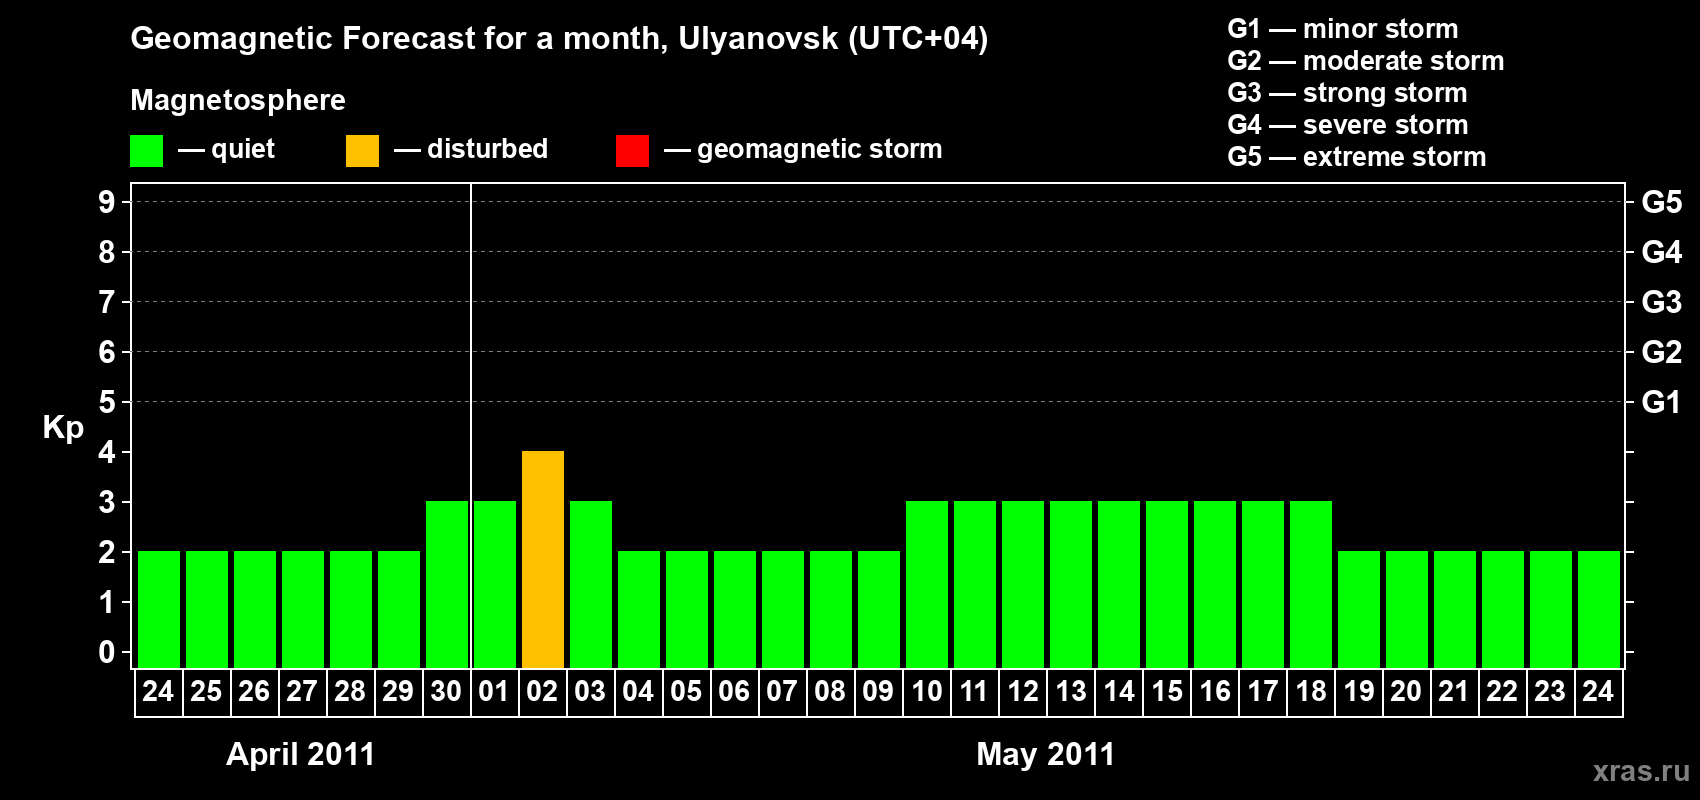The width and height of the screenshot is (1700, 800).
Task: Click the 'G5 — extreme storm' legend line
Action: 1356,157
